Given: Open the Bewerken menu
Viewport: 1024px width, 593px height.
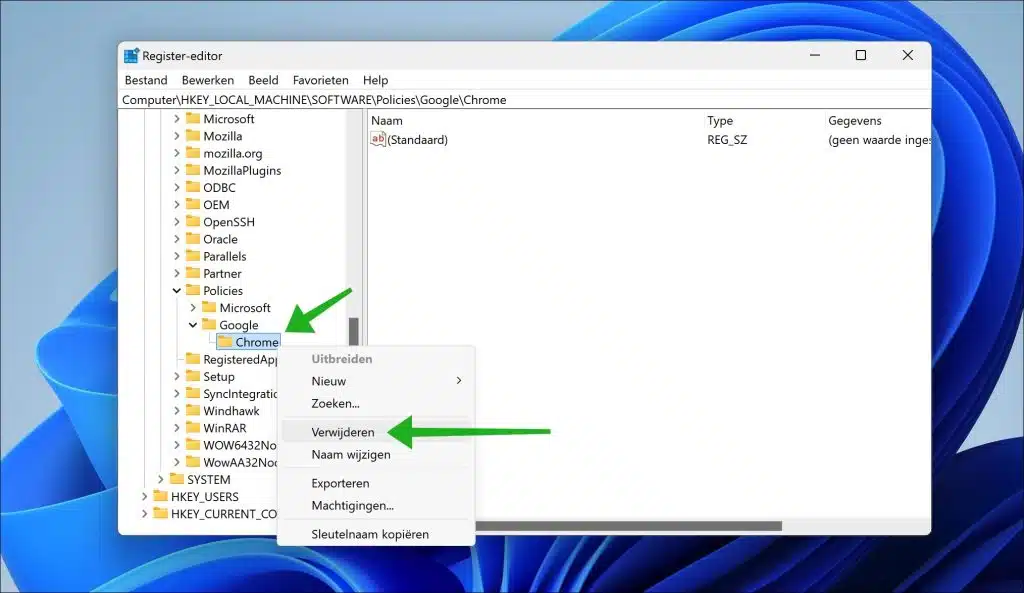Looking at the screenshot, I should point(208,80).
